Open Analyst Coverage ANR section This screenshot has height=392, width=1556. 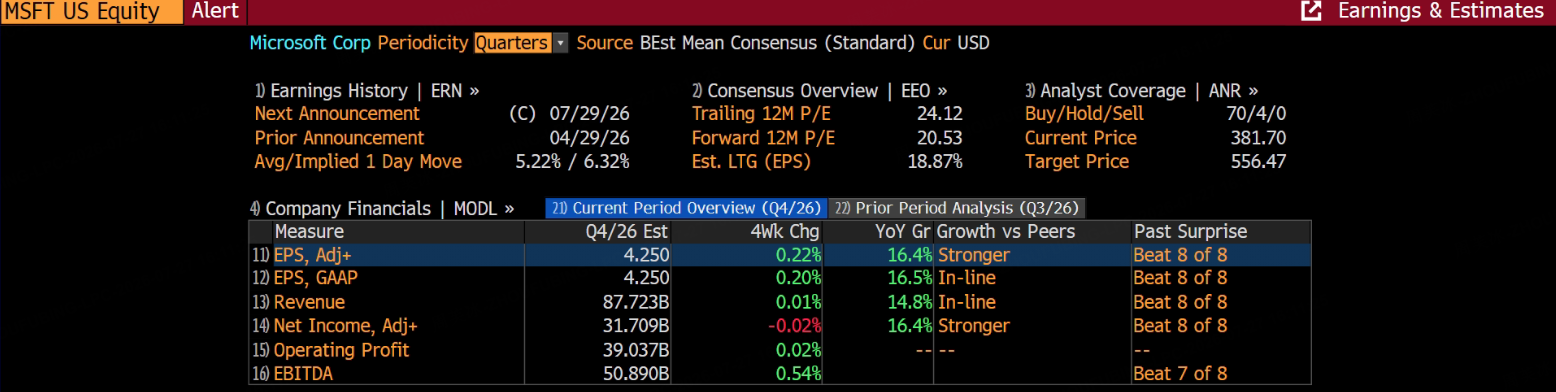point(1142,90)
